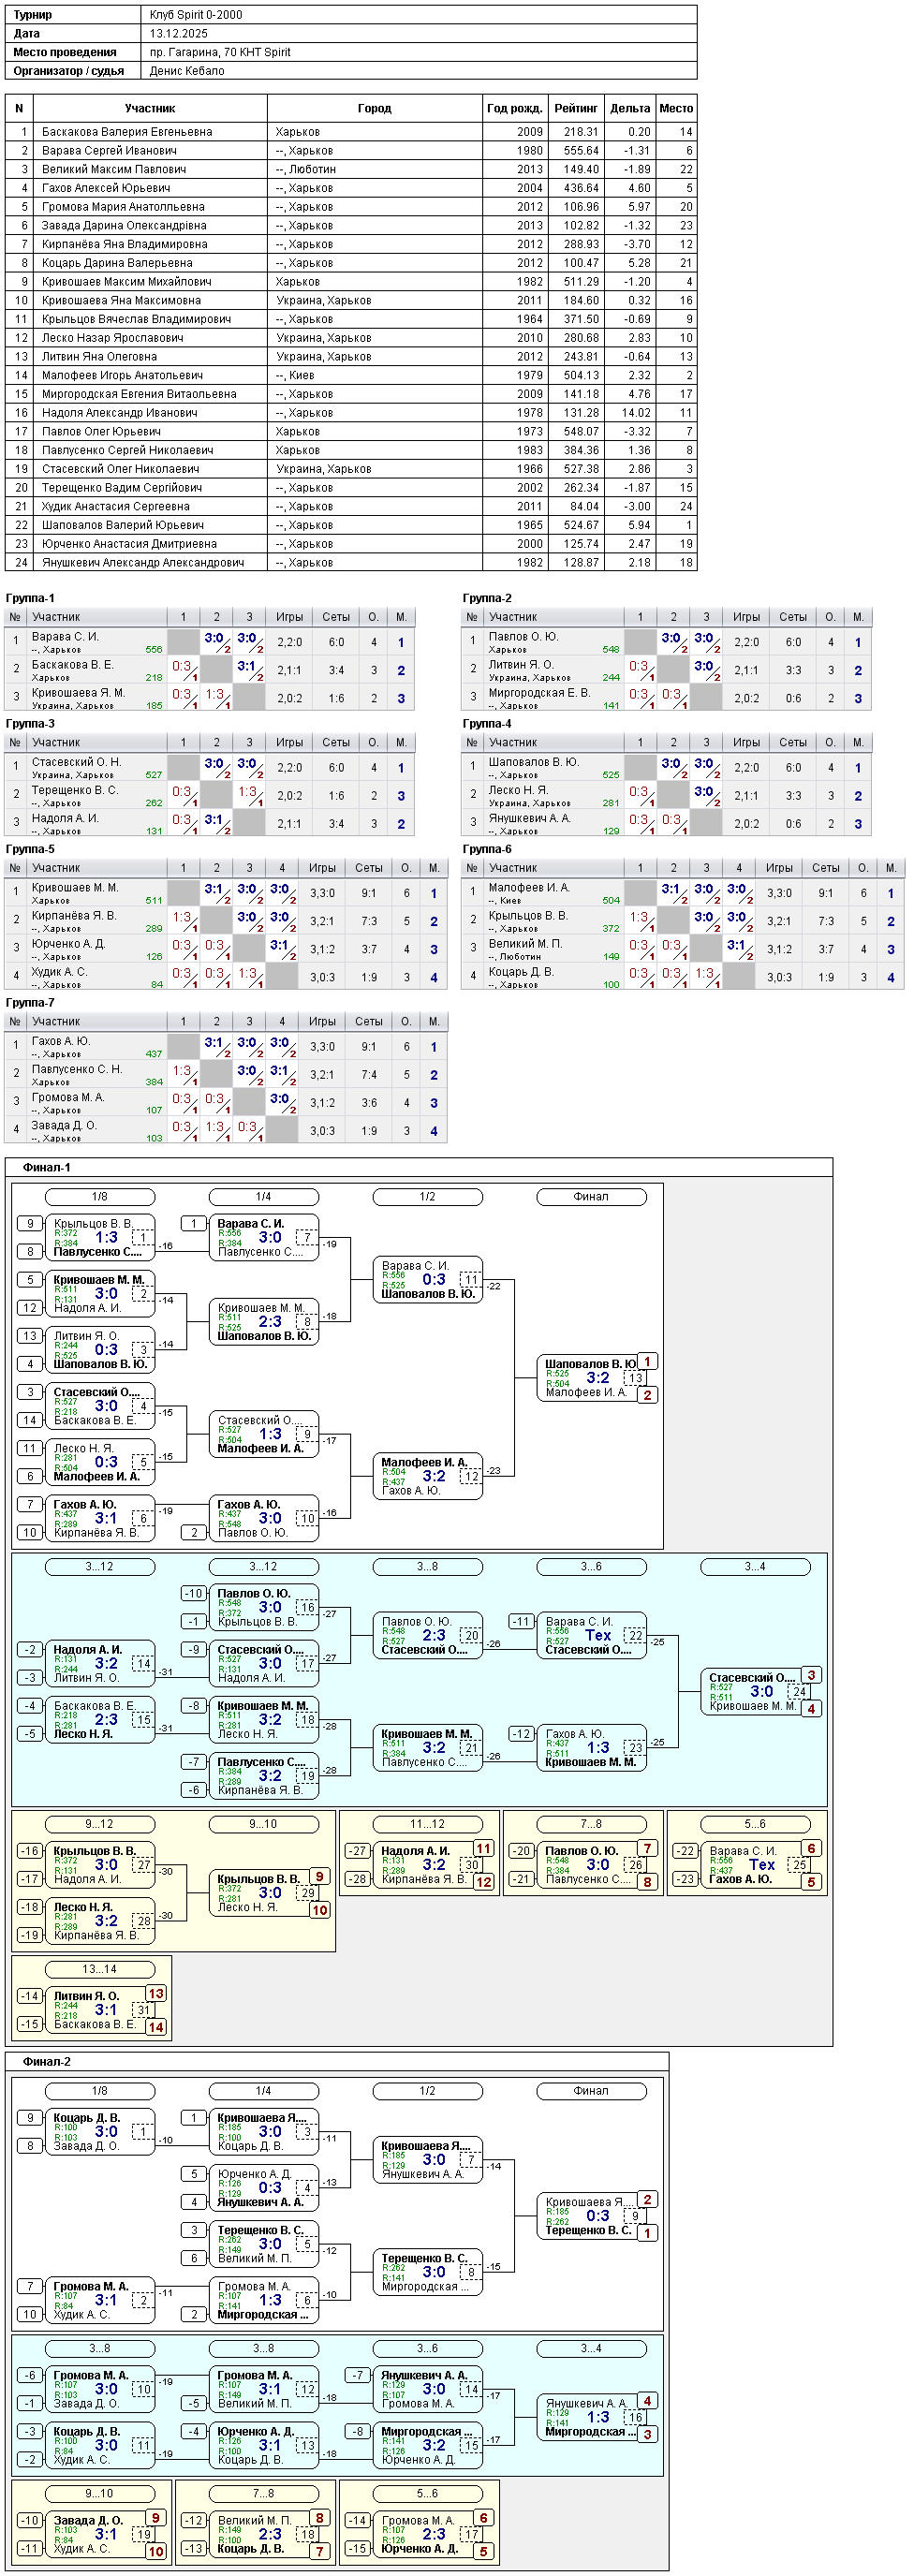914x2576 pixels.
Task: Click the Группа-1 heading
Action: [30, 598]
